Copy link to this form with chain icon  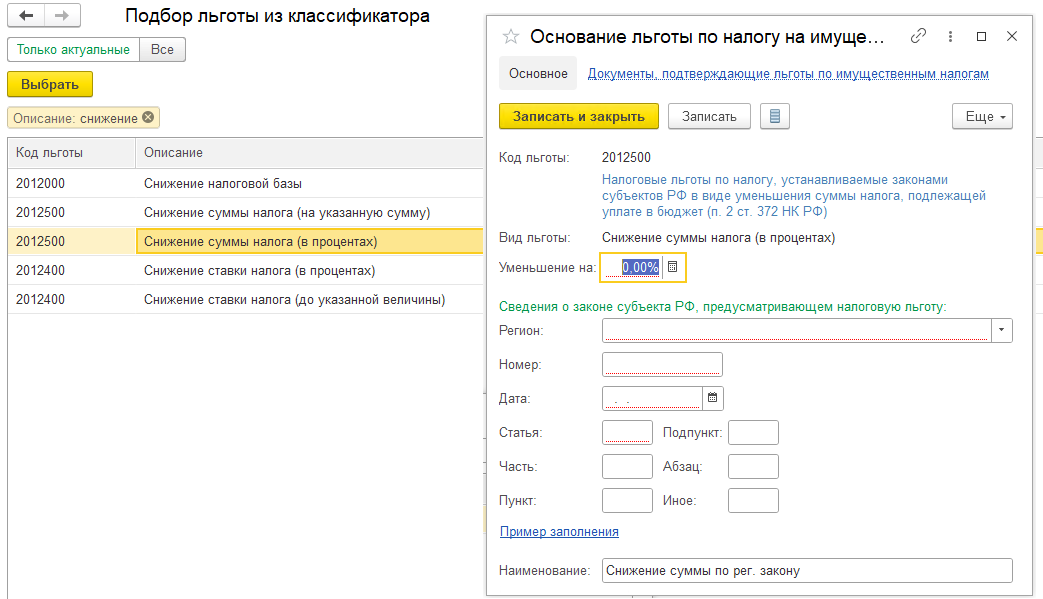coord(918,36)
